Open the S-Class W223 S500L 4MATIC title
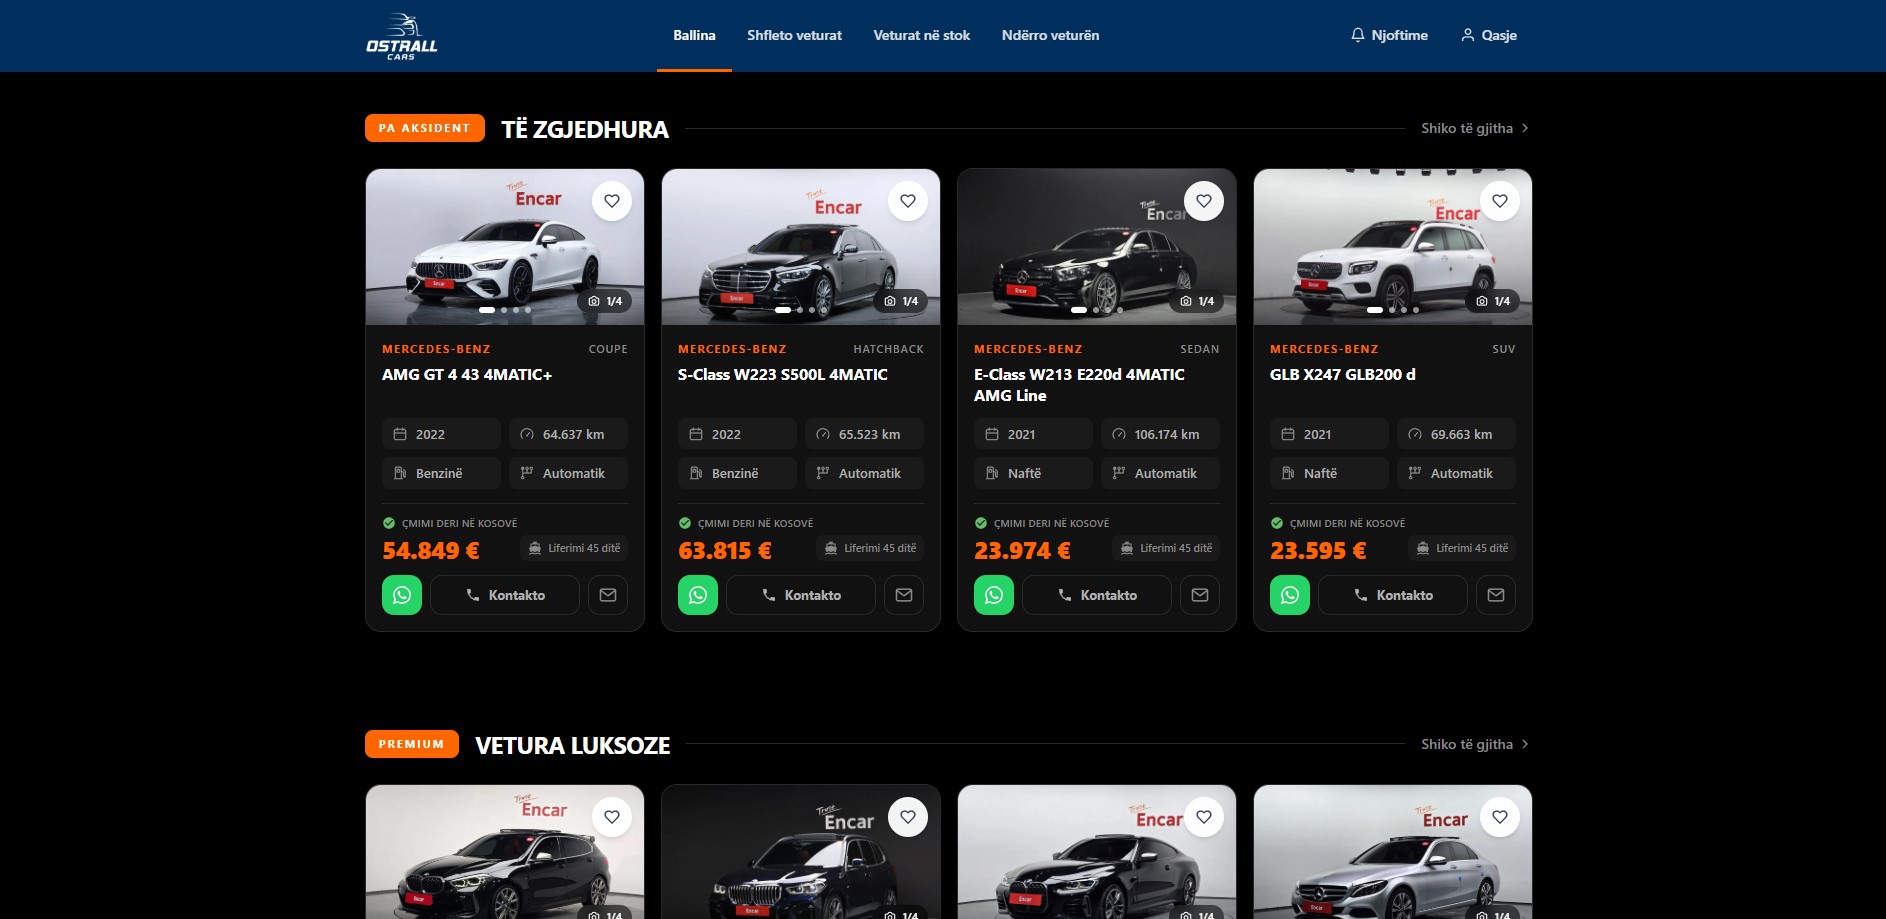 tap(783, 375)
